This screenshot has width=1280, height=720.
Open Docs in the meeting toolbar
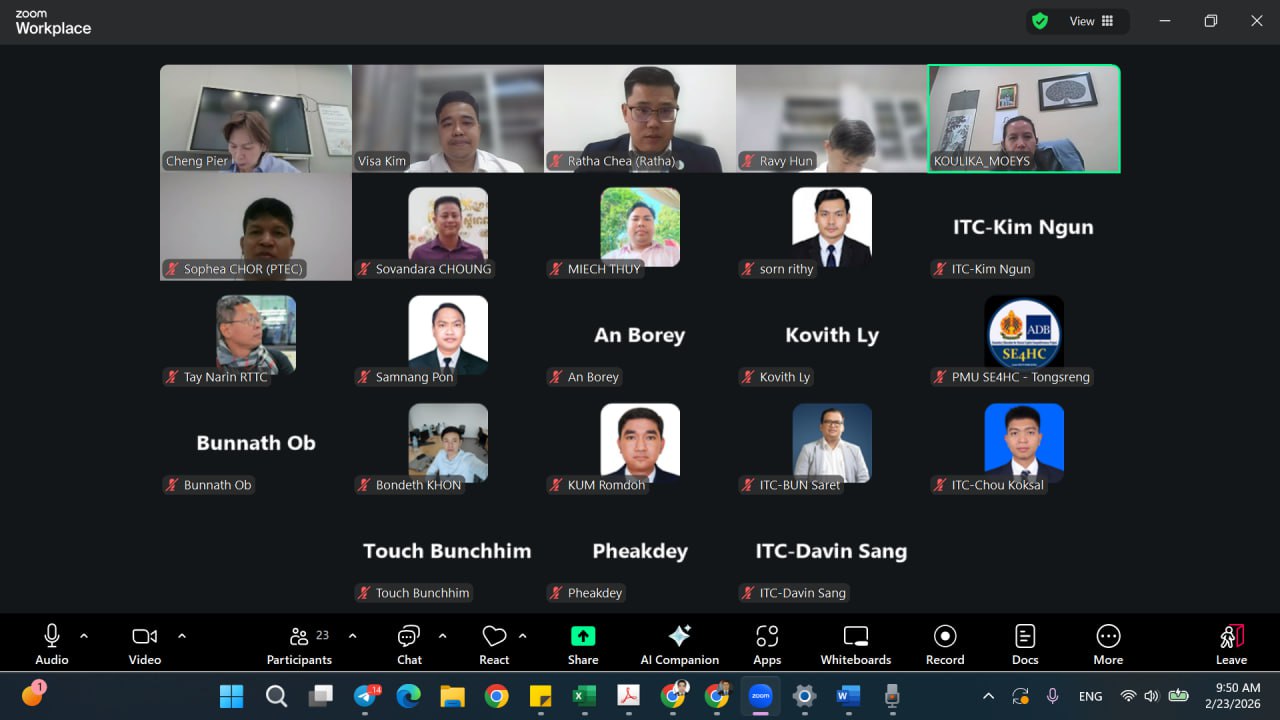click(x=1025, y=643)
